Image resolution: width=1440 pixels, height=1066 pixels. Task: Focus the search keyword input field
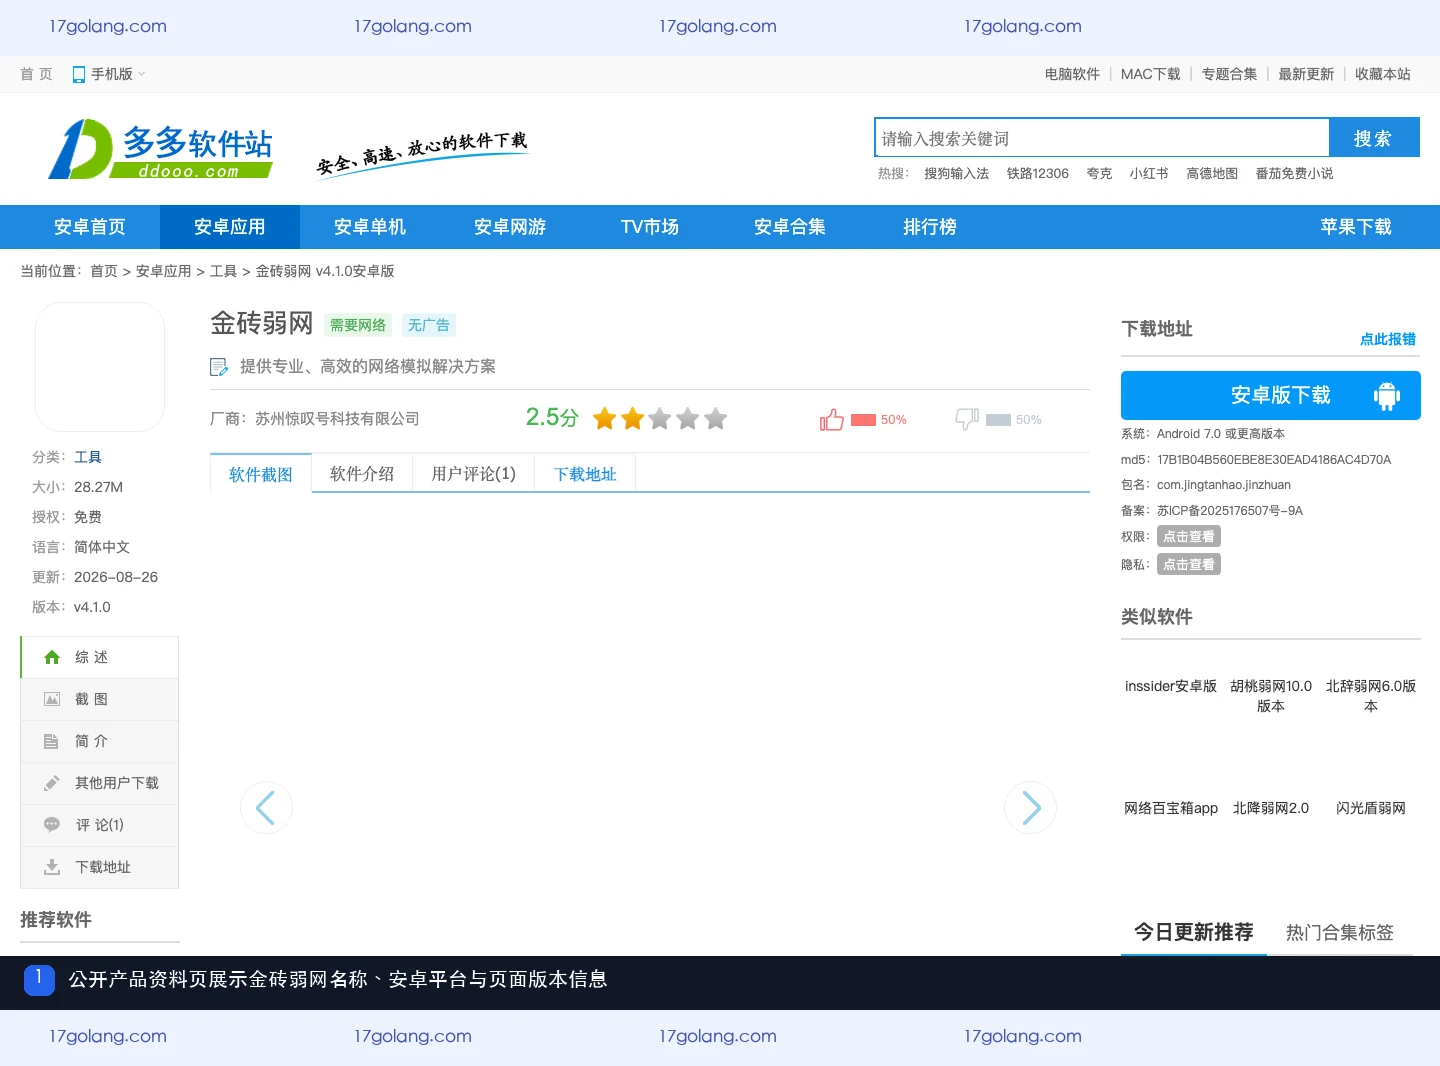1102,138
